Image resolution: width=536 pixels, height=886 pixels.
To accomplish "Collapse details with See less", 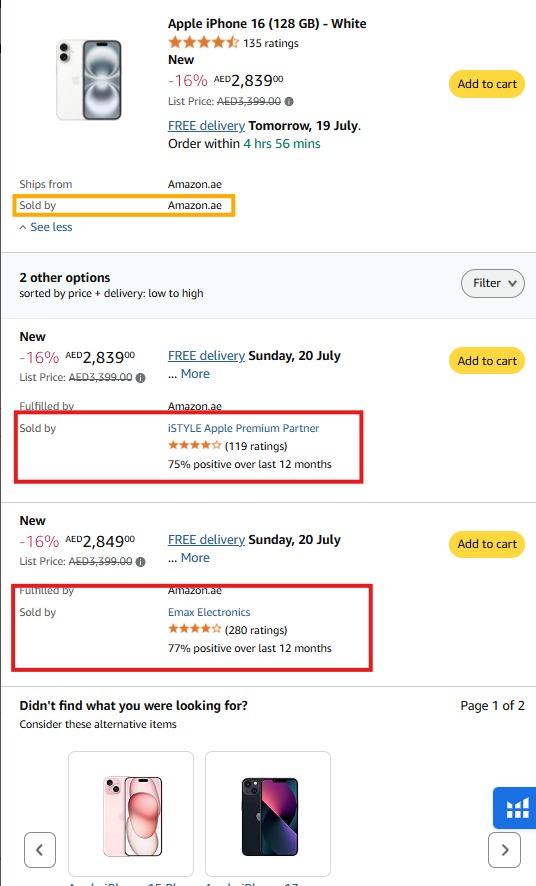I will (46, 227).
